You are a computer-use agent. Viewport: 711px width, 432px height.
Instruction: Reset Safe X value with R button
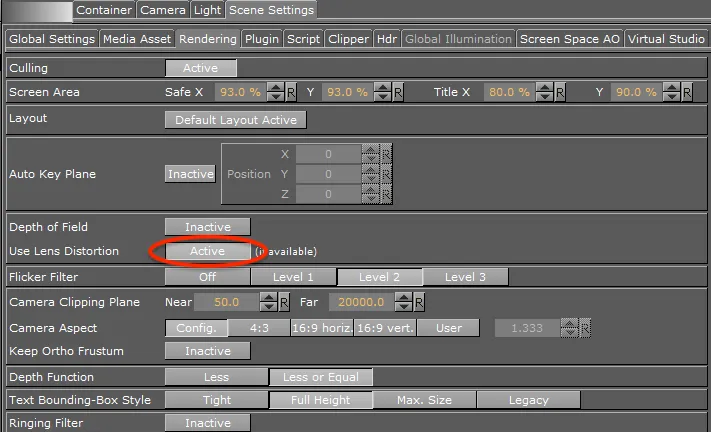pyautogui.click(x=291, y=92)
